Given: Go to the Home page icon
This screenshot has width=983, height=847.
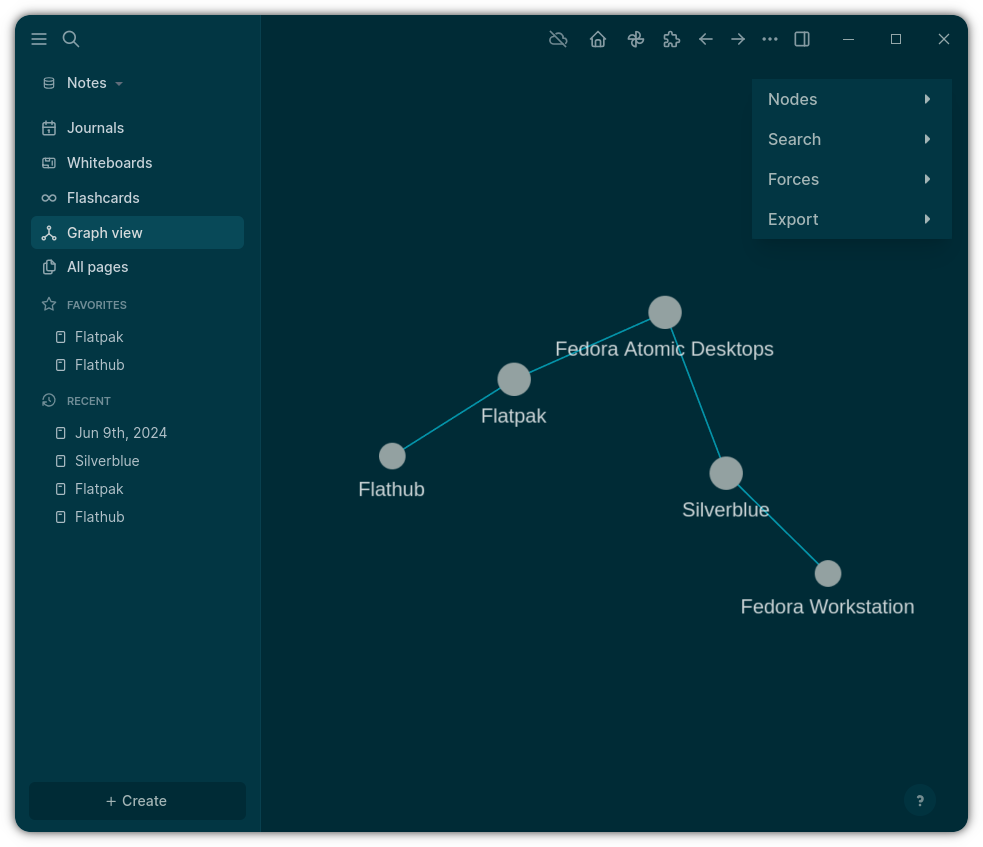Looking at the screenshot, I should [x=598, y=39].
